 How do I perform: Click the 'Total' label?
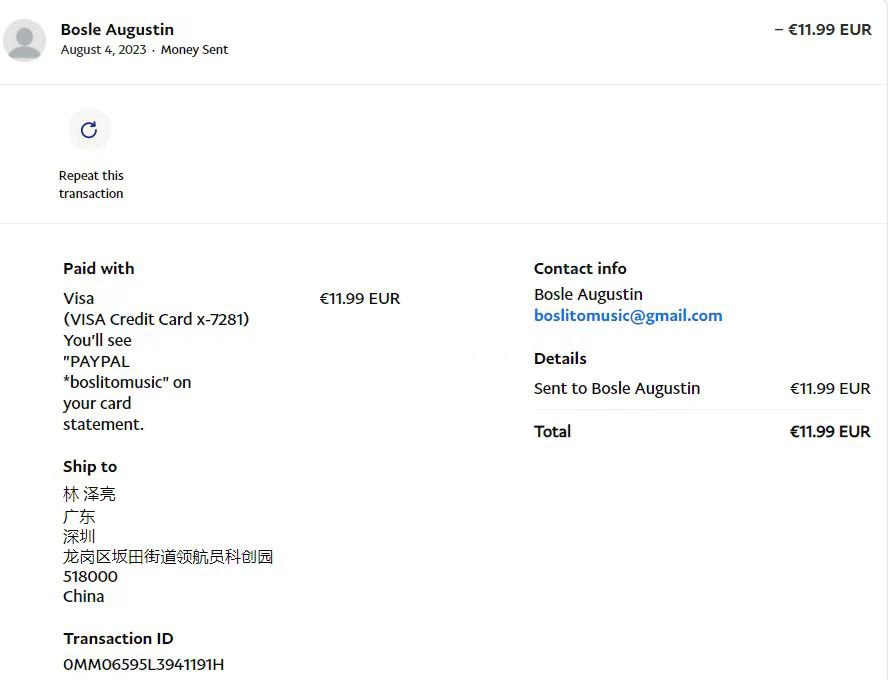[552, 431]
